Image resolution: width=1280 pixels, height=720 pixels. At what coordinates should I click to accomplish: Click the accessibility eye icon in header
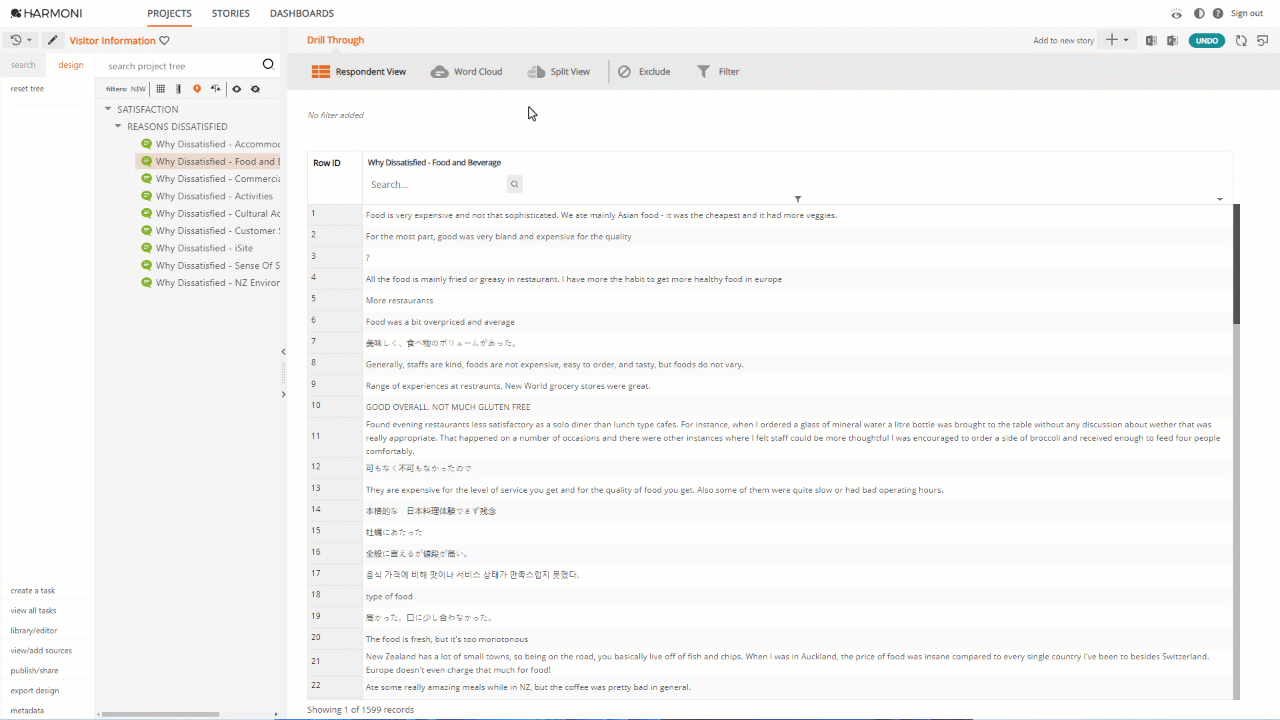click(1177, 13)
